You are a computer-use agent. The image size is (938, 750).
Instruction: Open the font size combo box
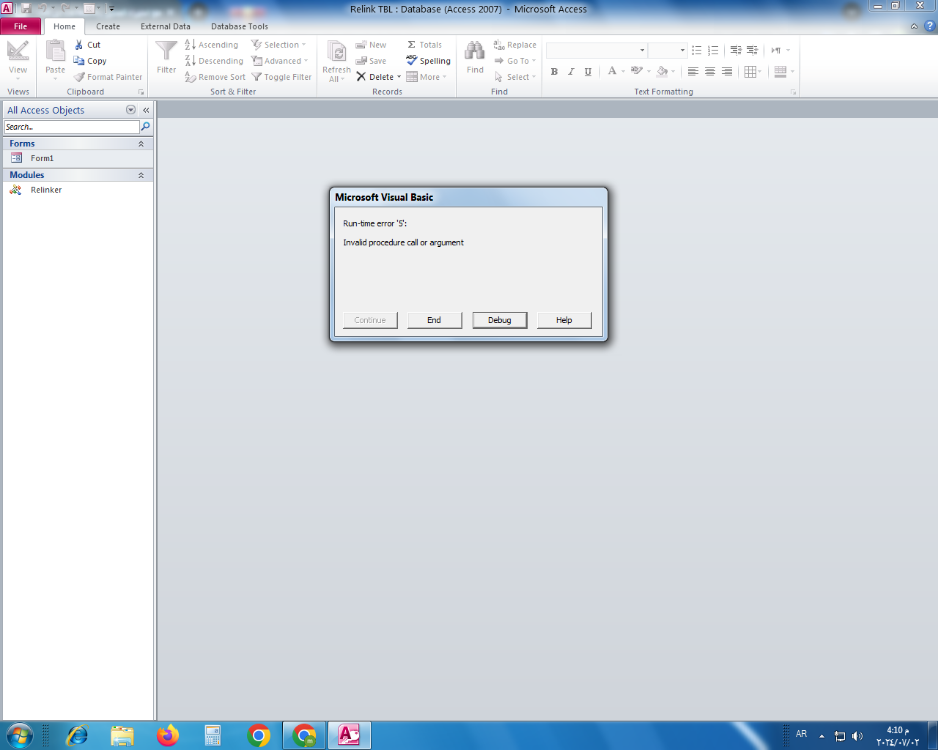coord(667,50)
